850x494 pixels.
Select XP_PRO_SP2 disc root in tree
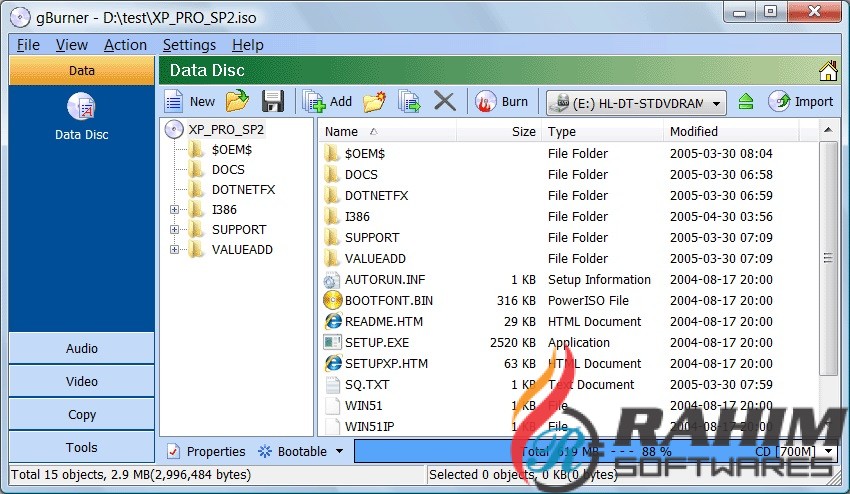point(226,130)
